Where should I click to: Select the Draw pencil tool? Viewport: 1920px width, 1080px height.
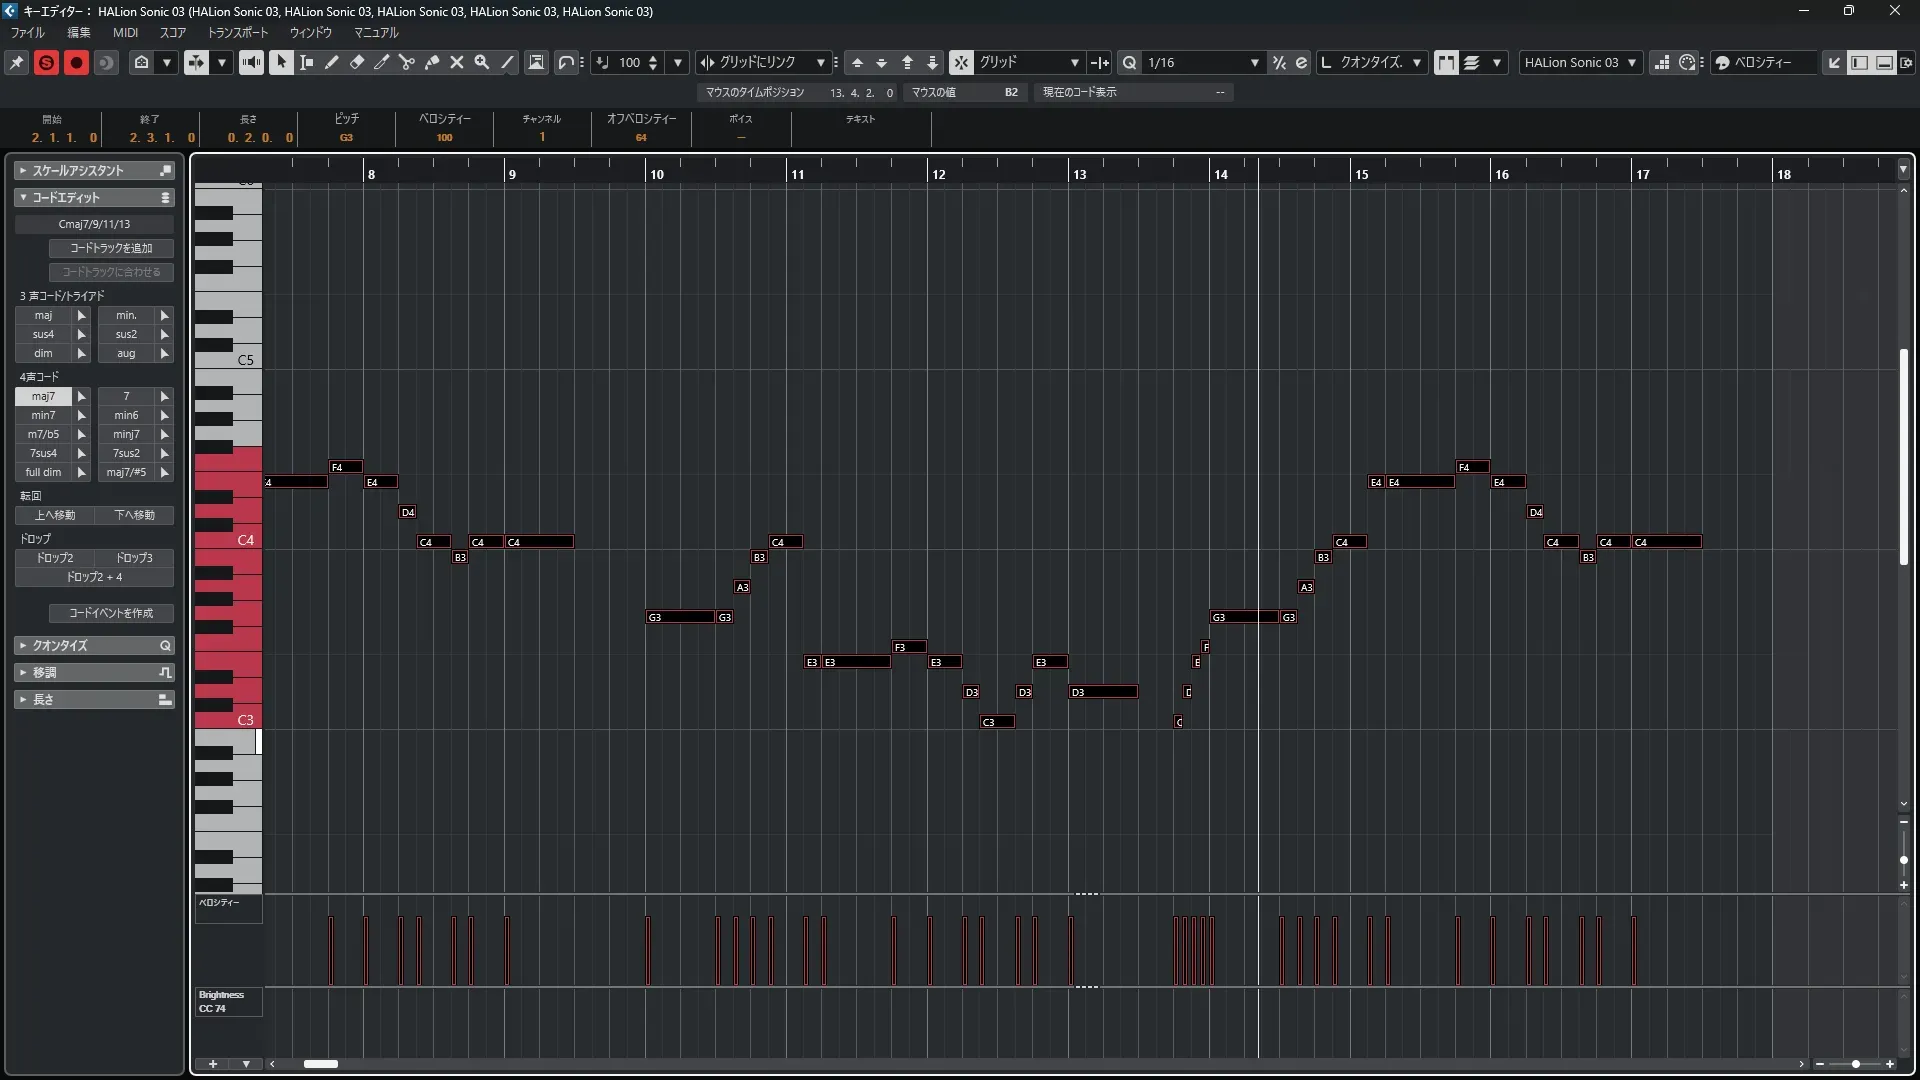tap(332, 62)
